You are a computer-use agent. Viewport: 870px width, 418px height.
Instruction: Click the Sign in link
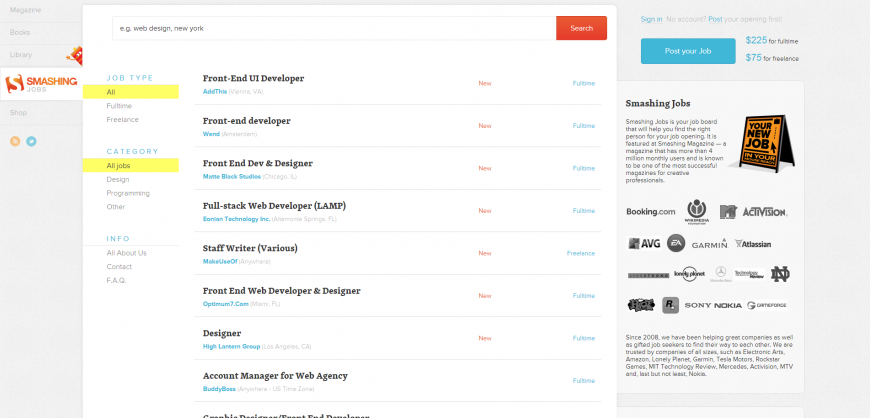[651, 19]
